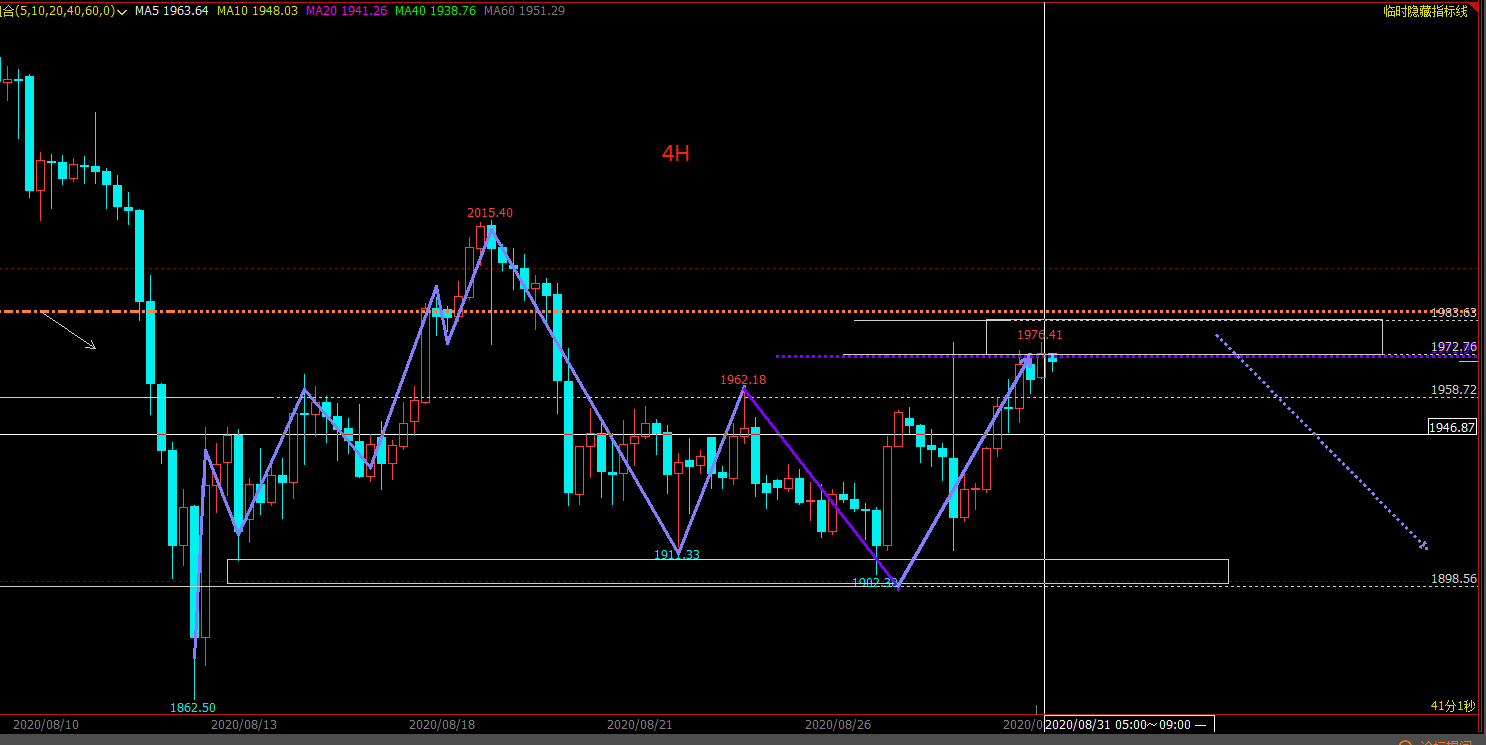The height and width of the screenshot is (745, 1486).
Task: Click the boxed 1946.87 price axis tag
Action: [x=1453, y=427]
